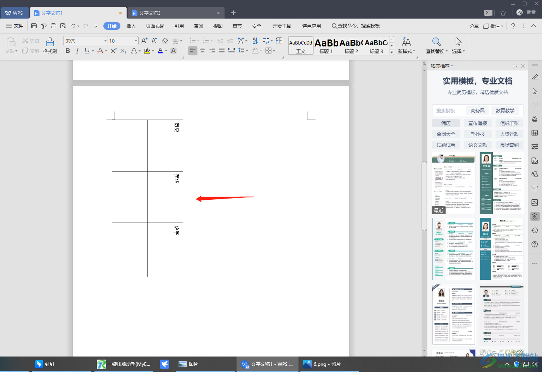The width and height of the screenshot is (542, 372).
Task: Apply the Heading 3 style
Action: [376, 45]
